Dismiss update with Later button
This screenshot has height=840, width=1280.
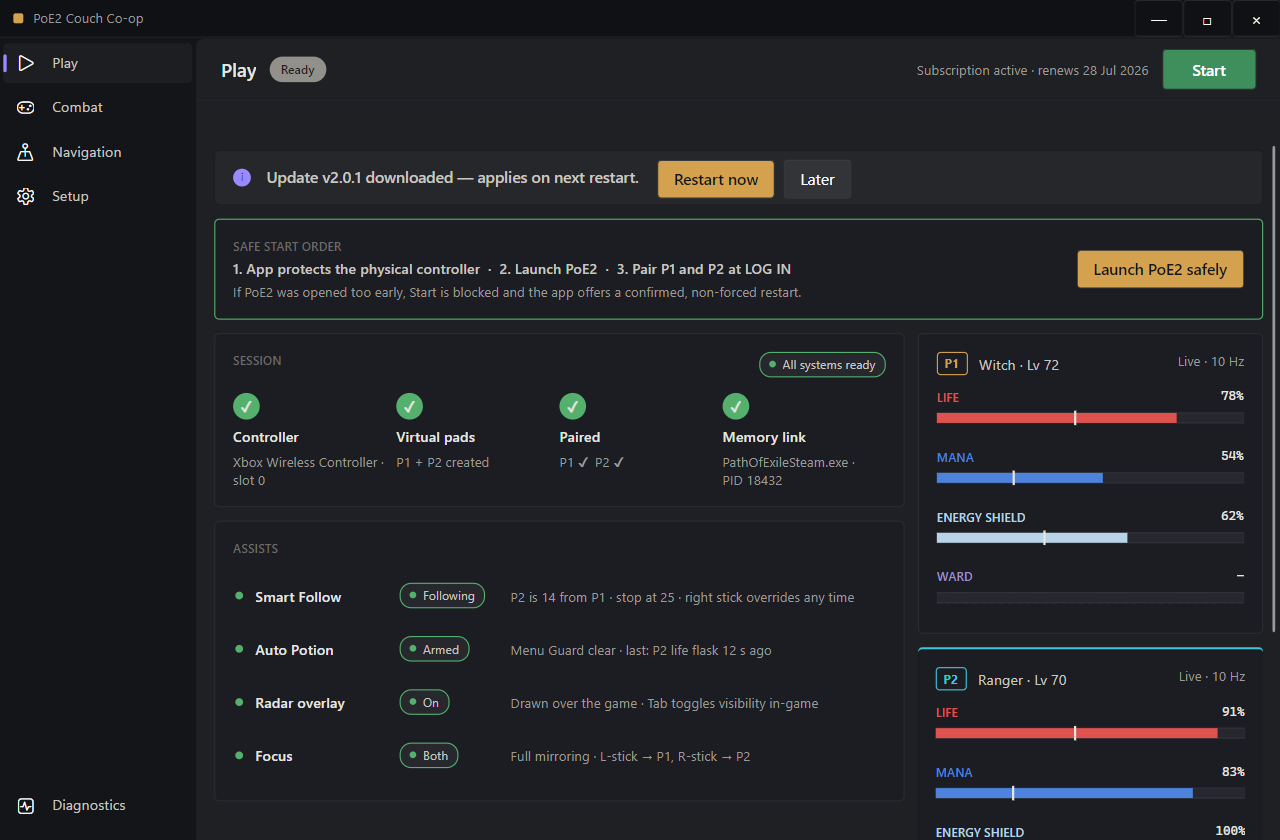point(817,179)
